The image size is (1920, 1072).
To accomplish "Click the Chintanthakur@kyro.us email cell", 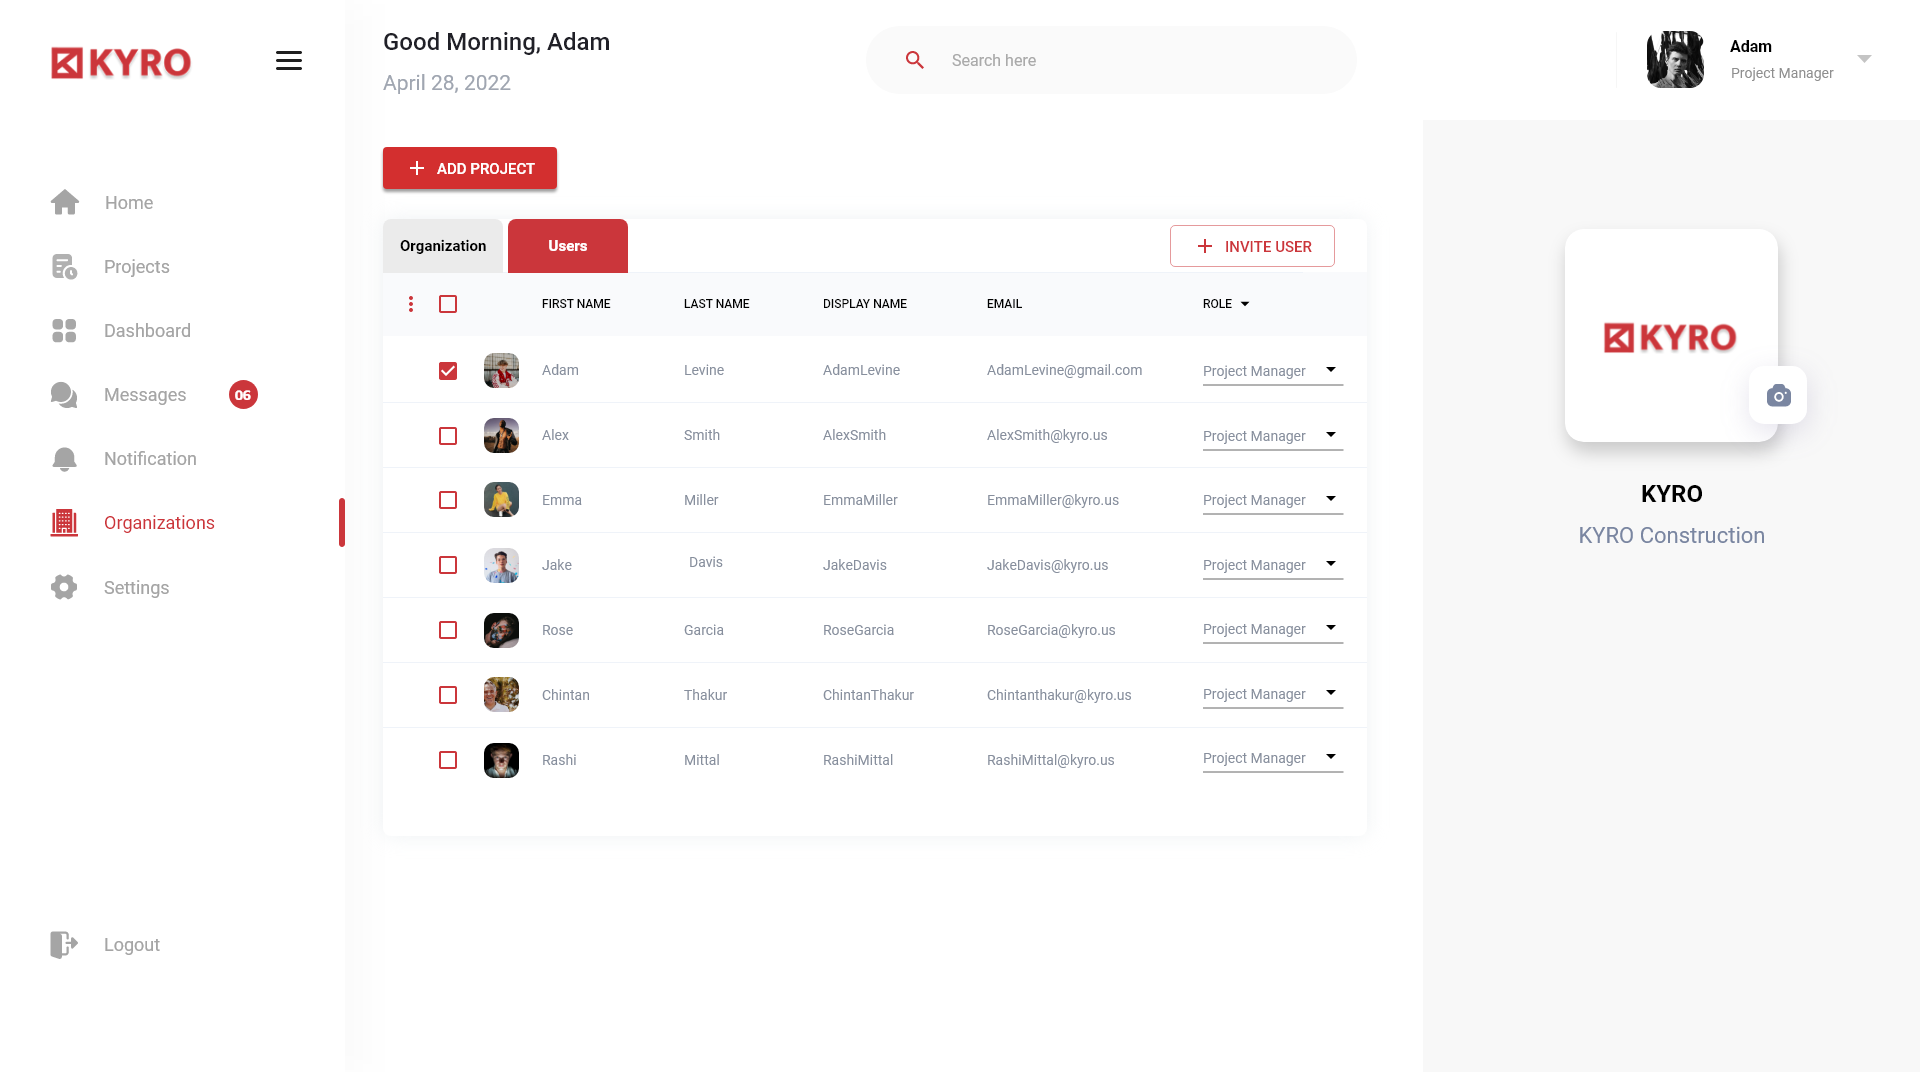I will click(1059, 695).
